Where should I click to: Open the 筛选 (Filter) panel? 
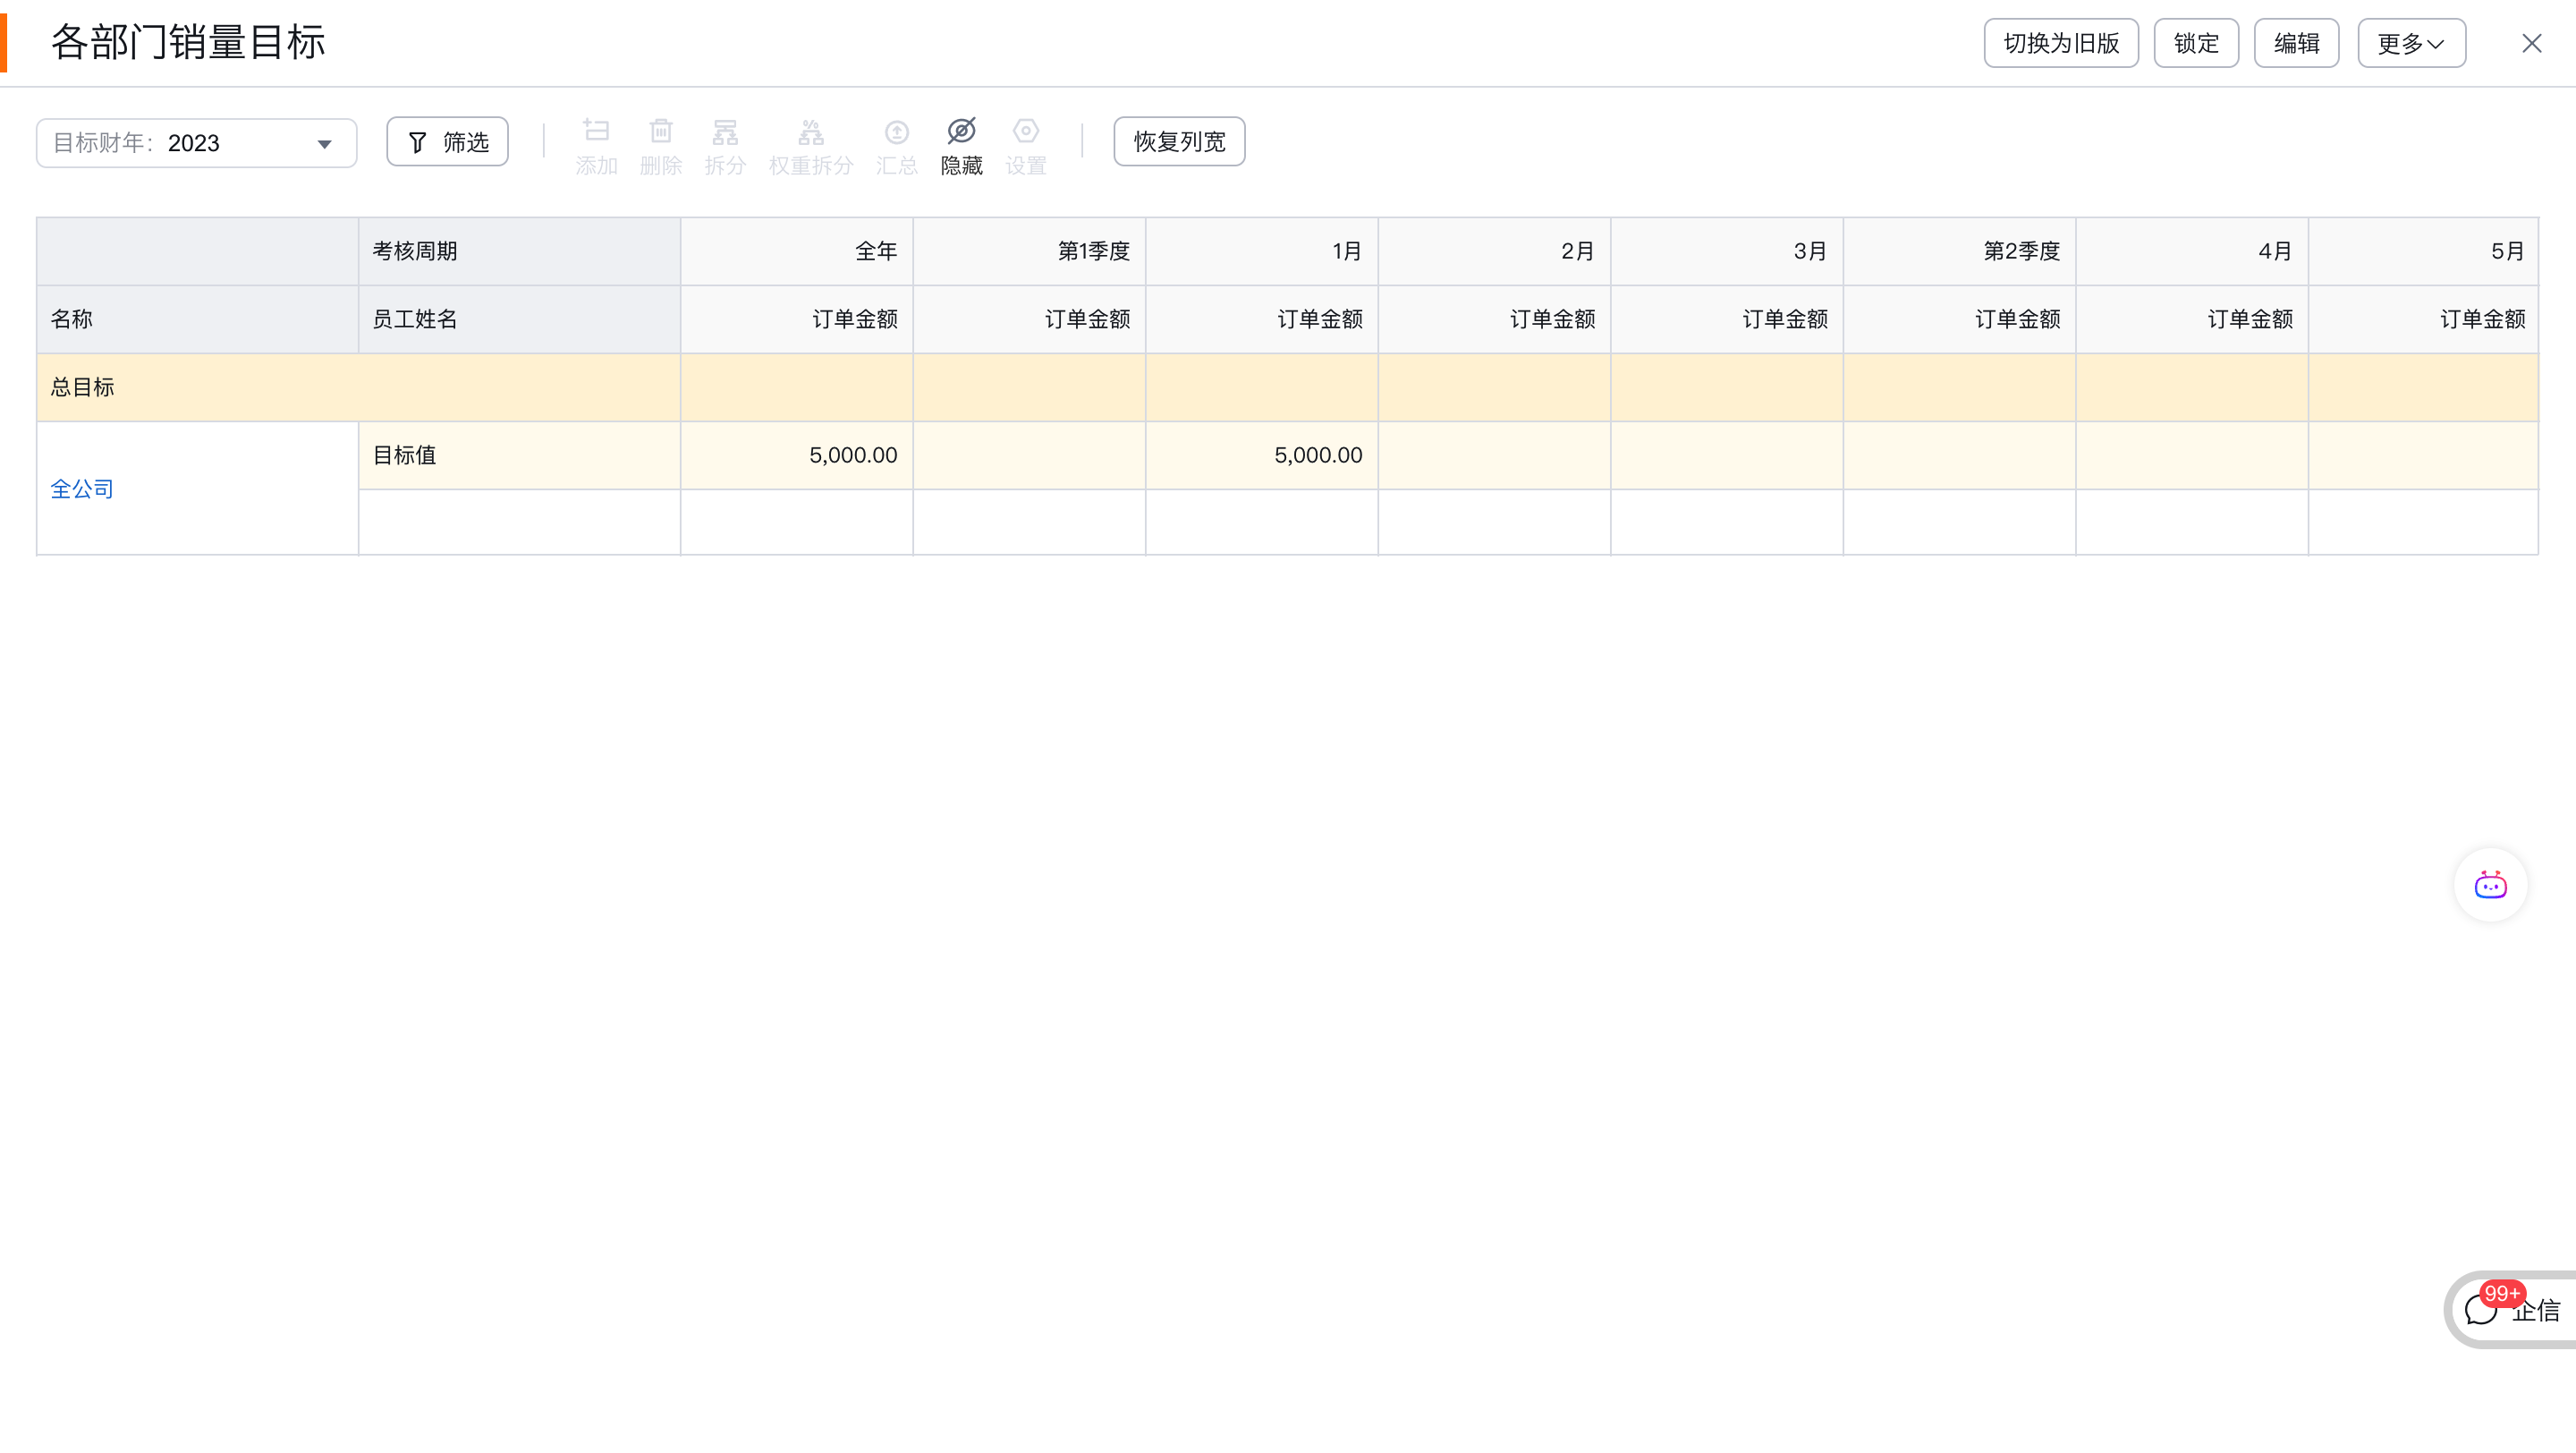[x=447, y=142]
